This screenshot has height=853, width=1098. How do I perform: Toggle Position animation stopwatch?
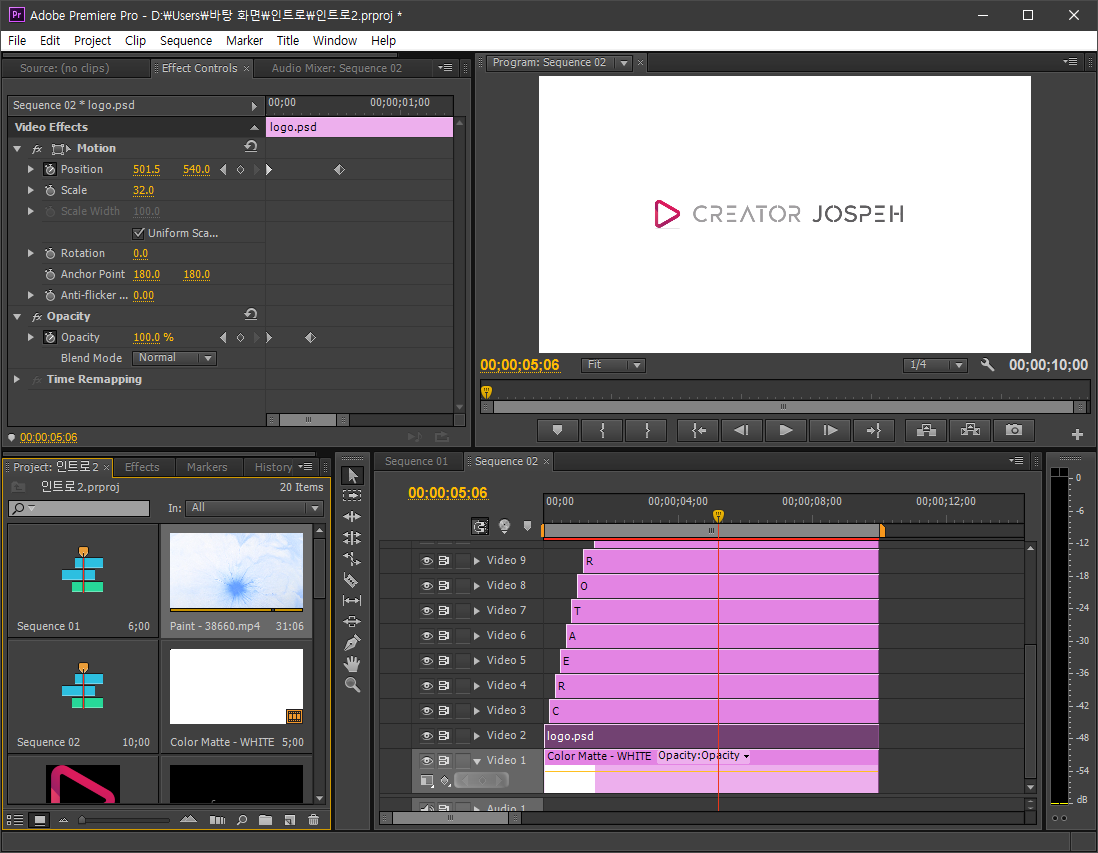pos(50,169)
